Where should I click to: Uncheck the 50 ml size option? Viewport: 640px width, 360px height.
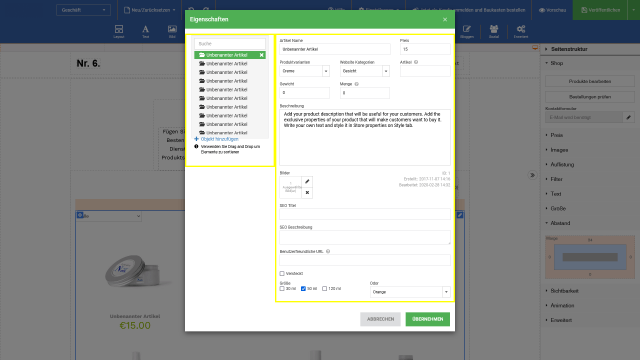(x=303, y=289)
